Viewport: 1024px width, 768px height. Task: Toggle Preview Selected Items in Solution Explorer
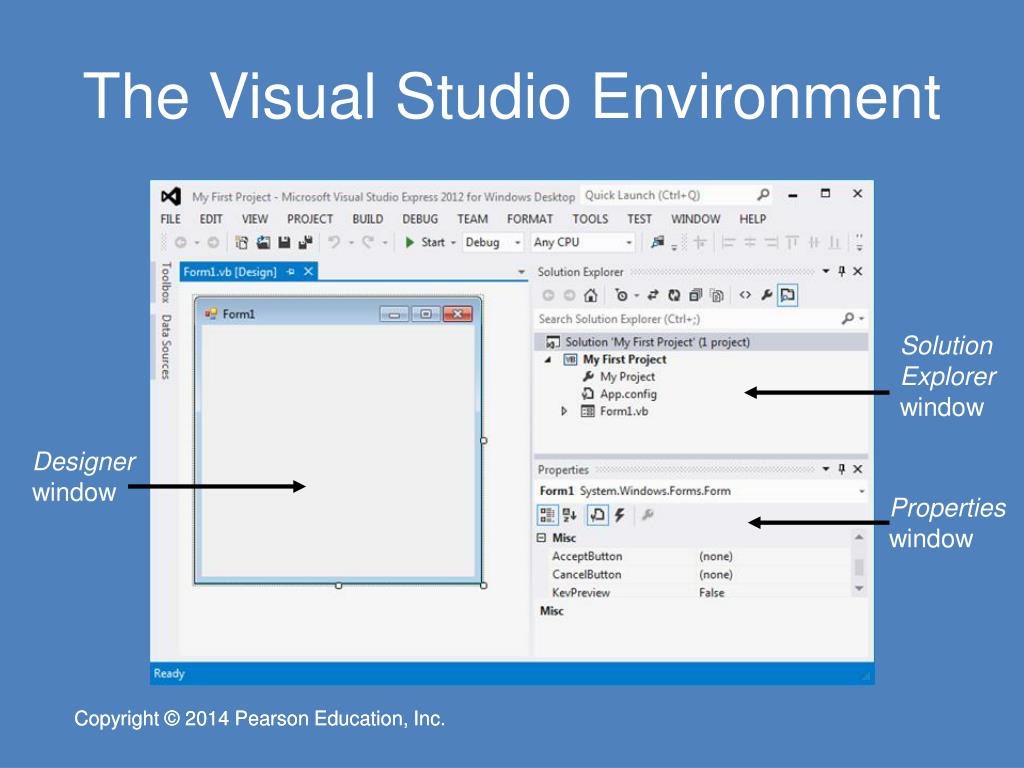[788, 295]
